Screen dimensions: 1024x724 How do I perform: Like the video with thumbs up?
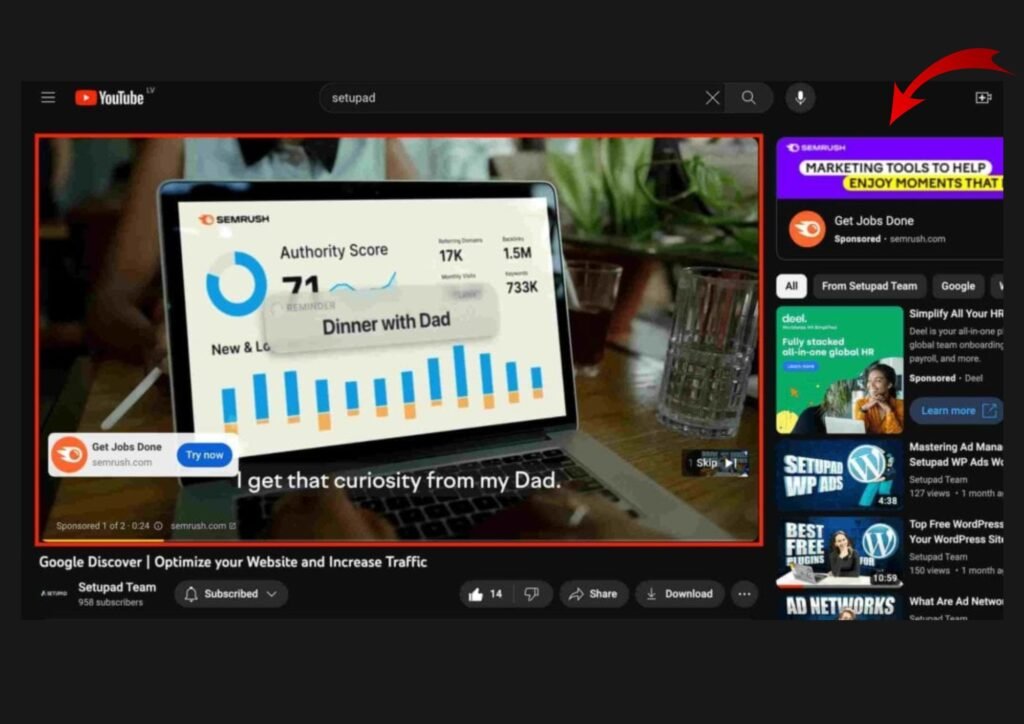[486, 594]
